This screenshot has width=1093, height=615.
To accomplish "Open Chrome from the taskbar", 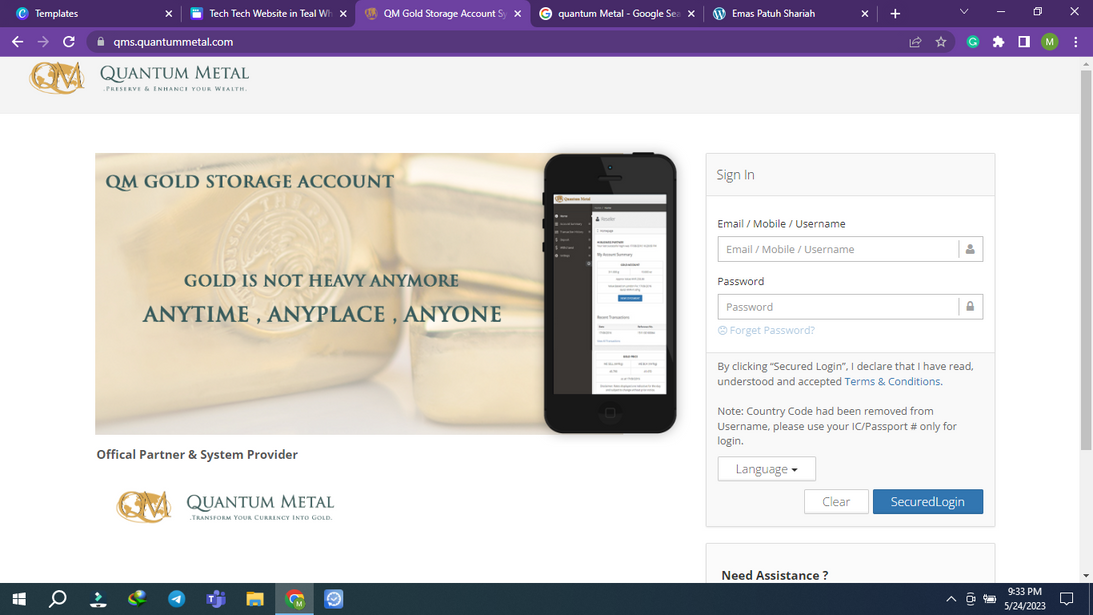I will point(294,599).
